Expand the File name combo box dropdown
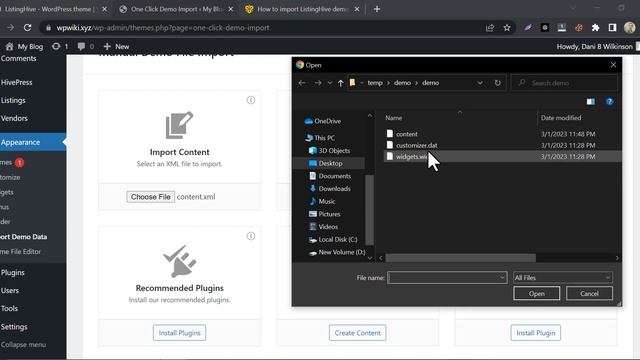The image size is (640, 360). click(x=502, y=278)
